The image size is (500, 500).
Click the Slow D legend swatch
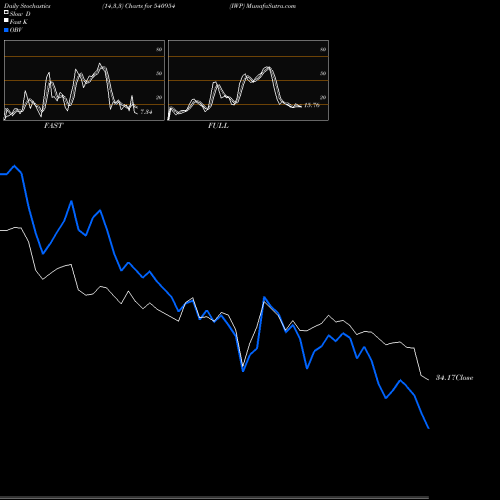[x=6, y=13]
